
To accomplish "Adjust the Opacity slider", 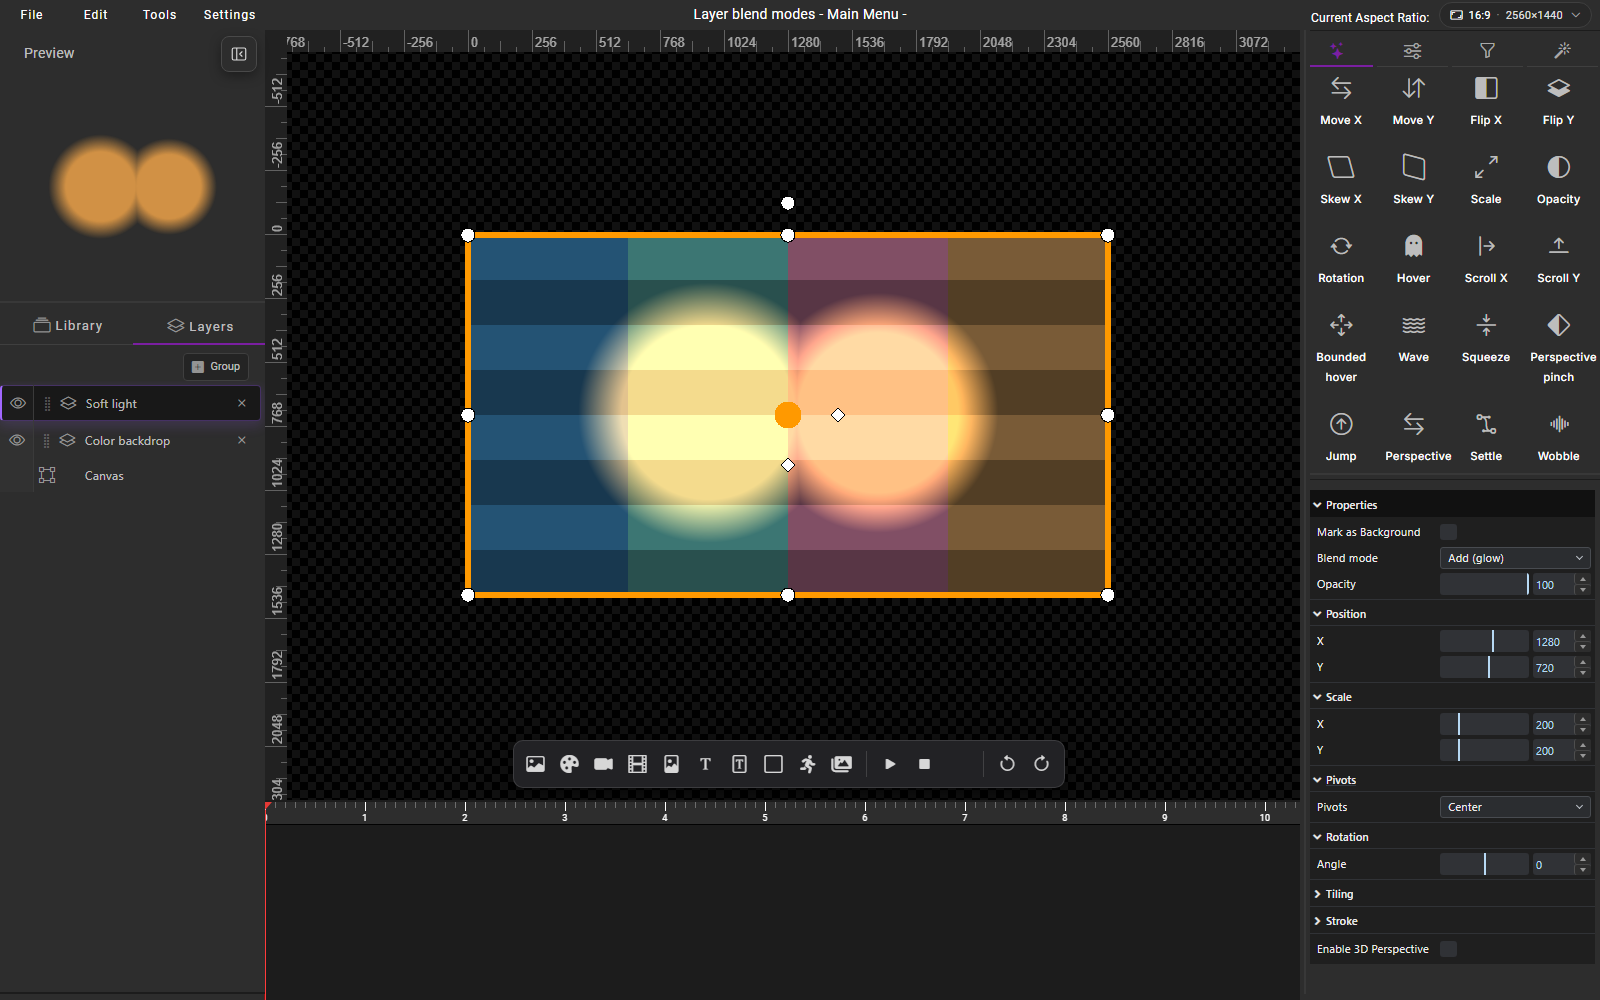I will 1484,584.
